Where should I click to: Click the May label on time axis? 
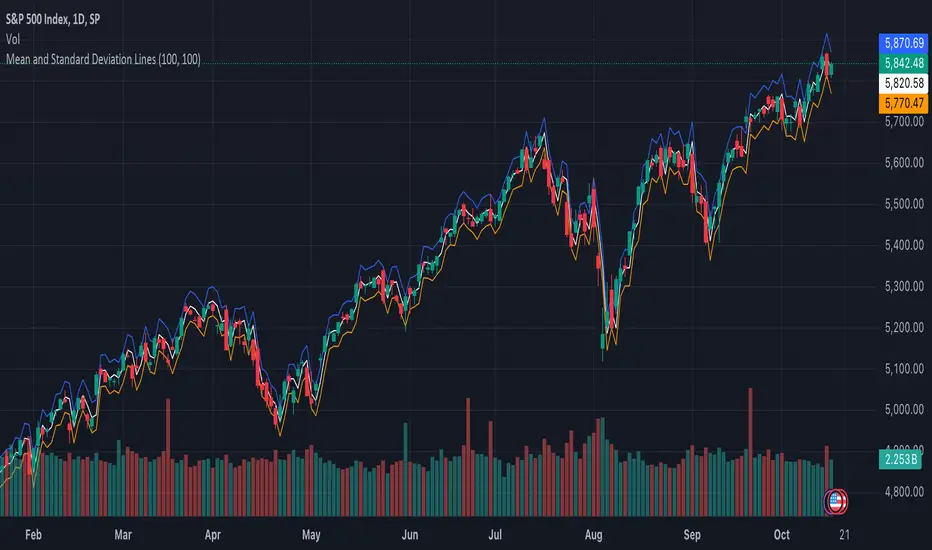tap(311, 535)
